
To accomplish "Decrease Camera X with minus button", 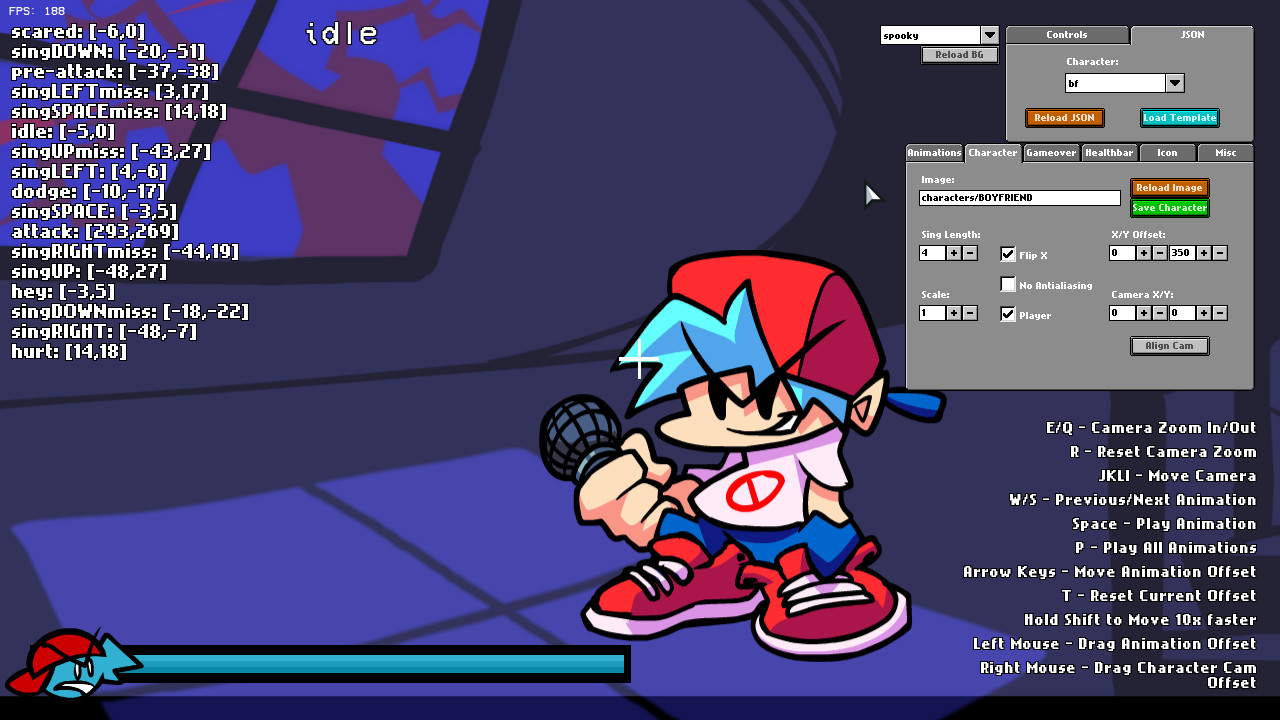I will click(x=1160, y=313).
